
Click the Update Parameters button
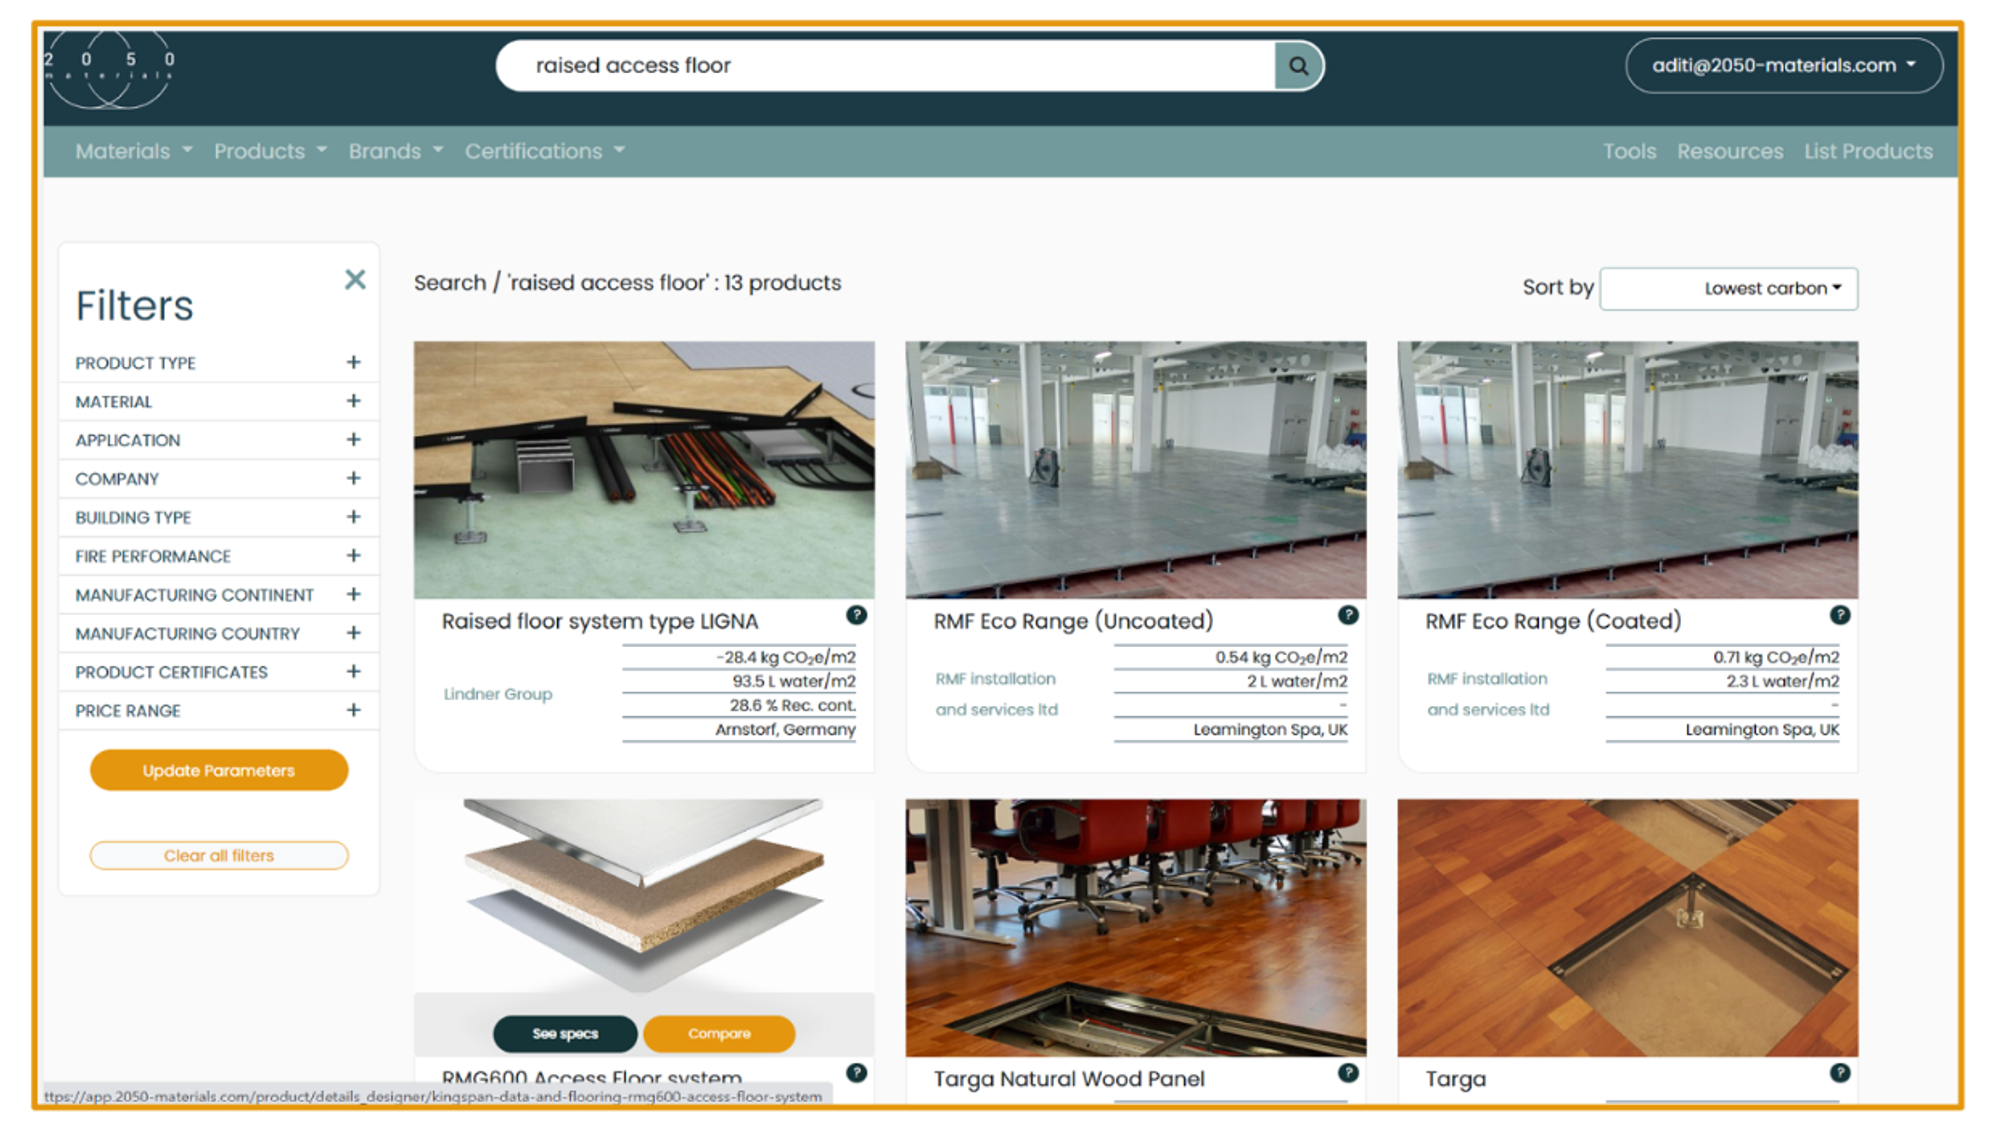coord(219,770)
